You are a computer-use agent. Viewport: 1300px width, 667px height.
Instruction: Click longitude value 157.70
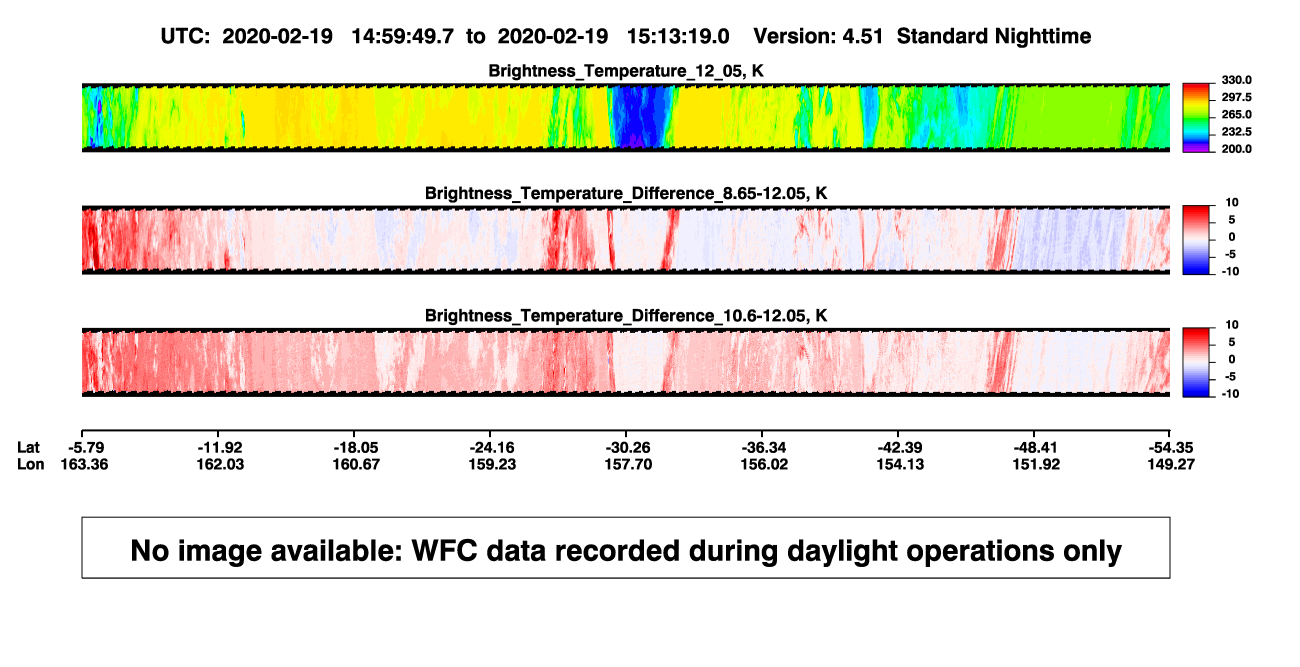[x=628, y=463]
